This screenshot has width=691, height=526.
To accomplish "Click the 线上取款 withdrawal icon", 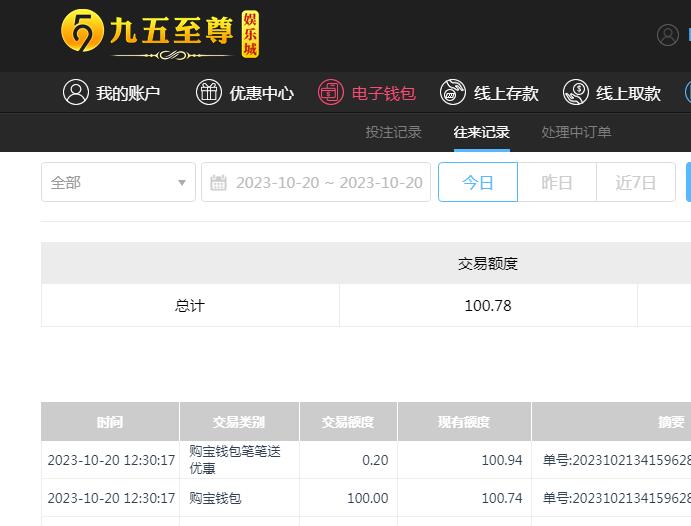I will [x=576, y=92].
